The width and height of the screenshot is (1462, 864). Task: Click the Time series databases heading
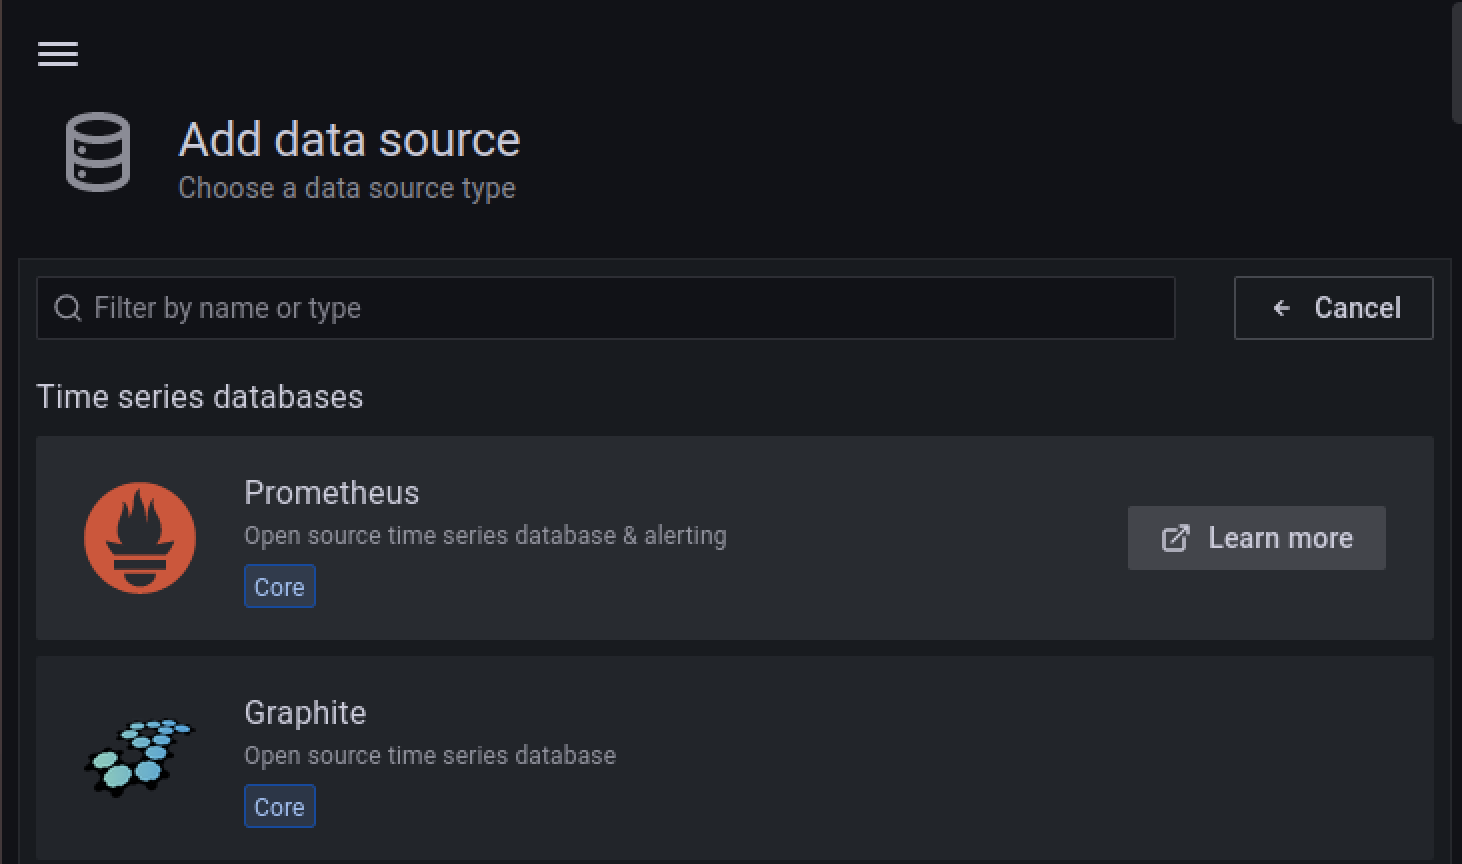[200, 397]
